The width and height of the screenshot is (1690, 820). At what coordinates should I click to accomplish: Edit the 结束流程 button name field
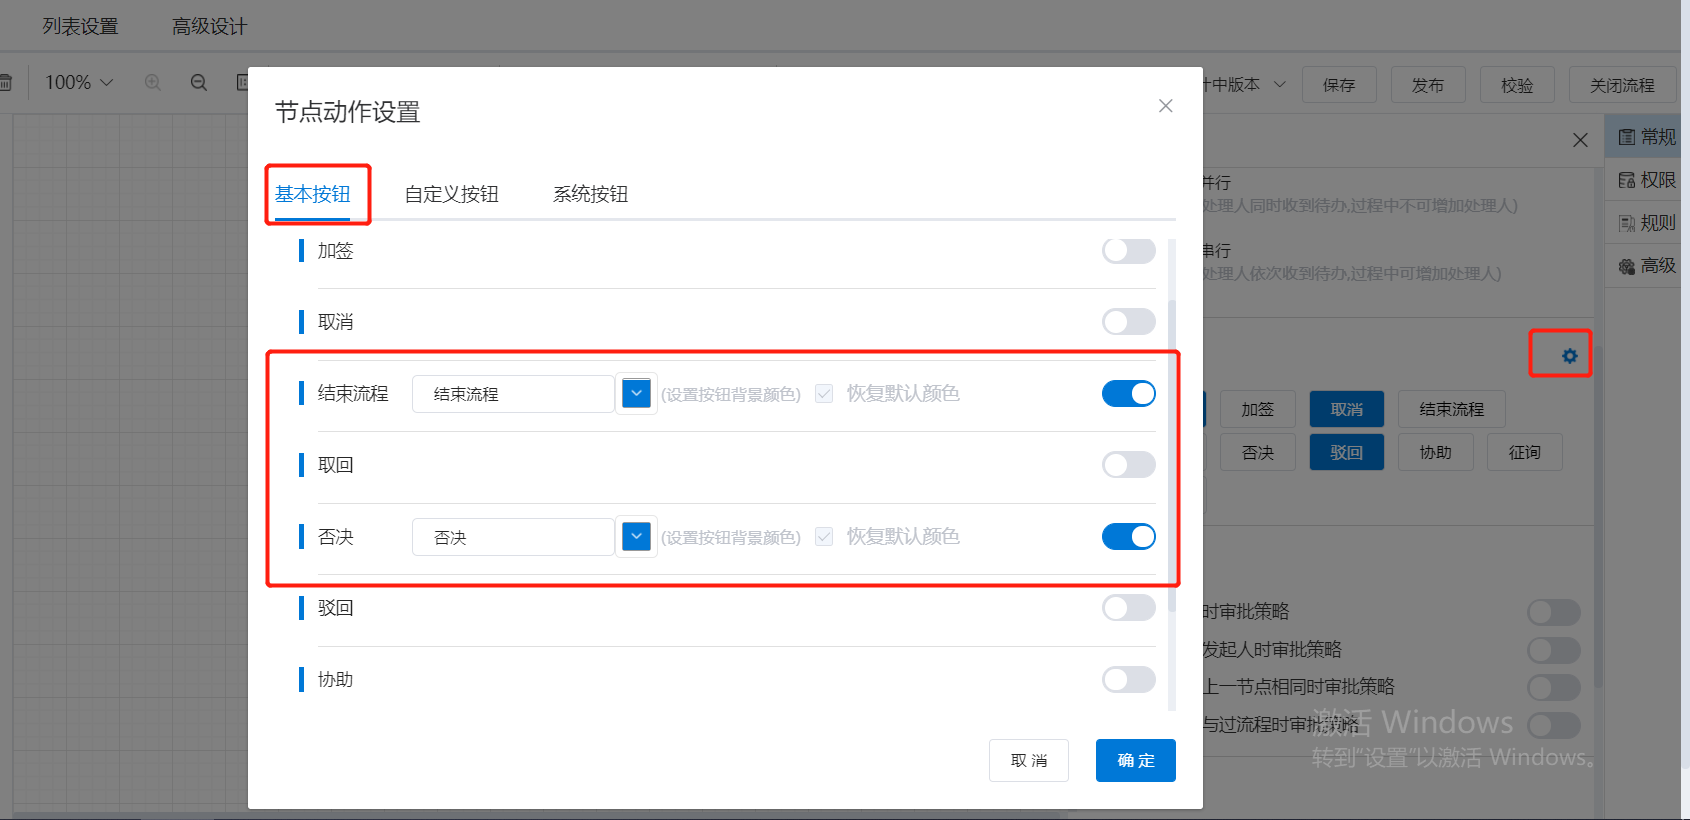pyautogui.click(x=513, y=394)
